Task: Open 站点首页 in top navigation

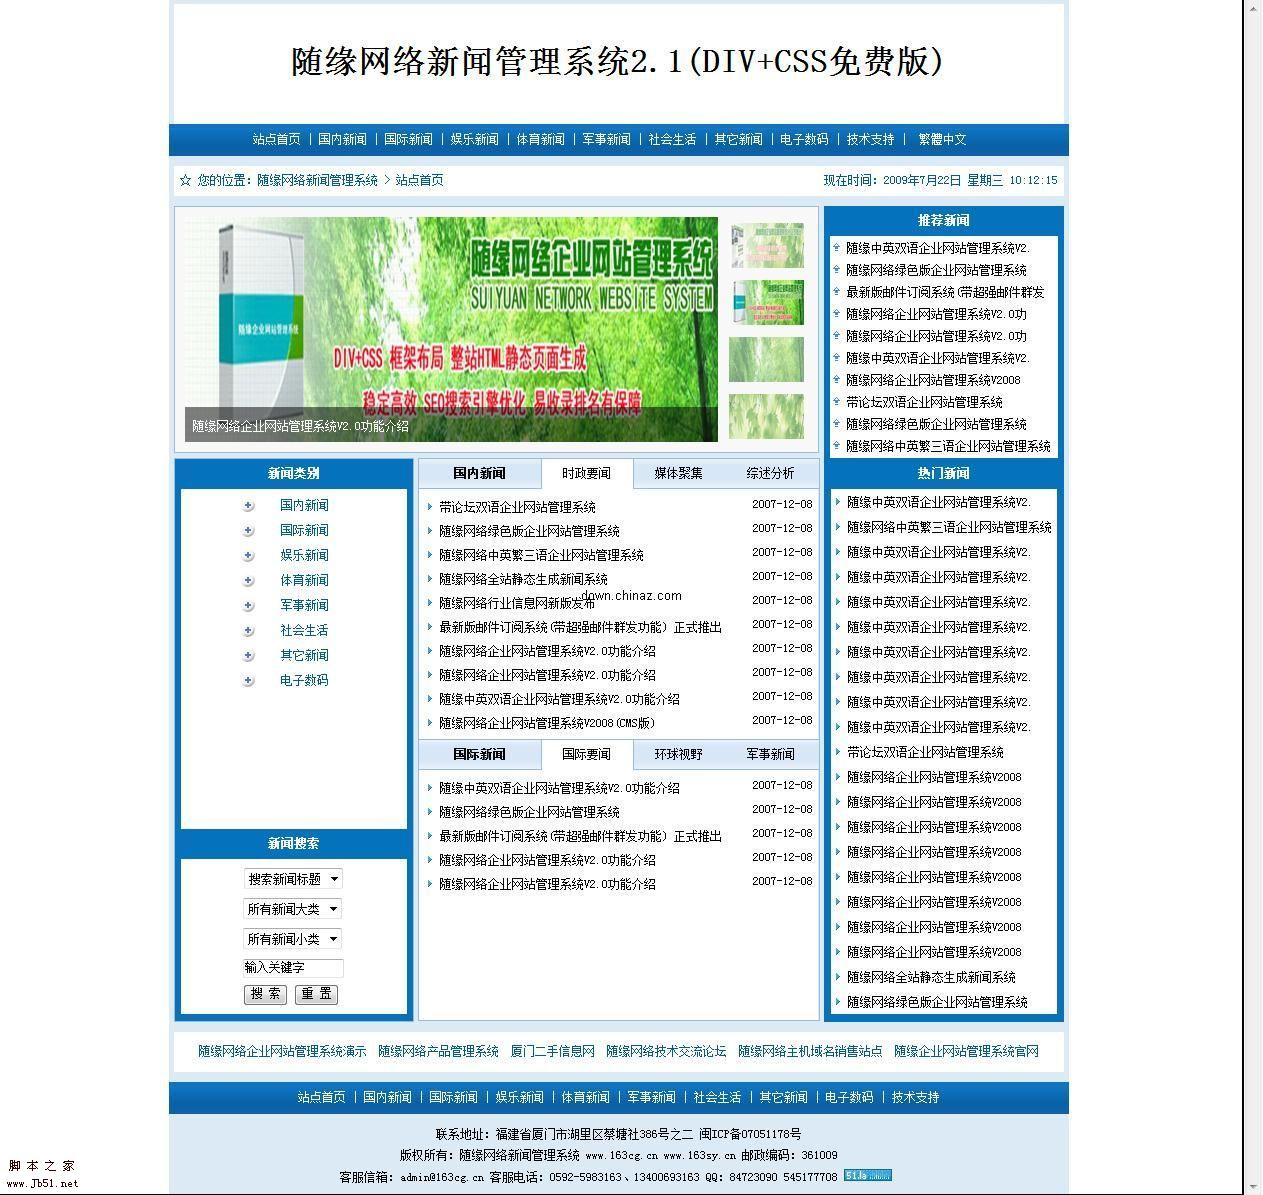Action: 276,139
